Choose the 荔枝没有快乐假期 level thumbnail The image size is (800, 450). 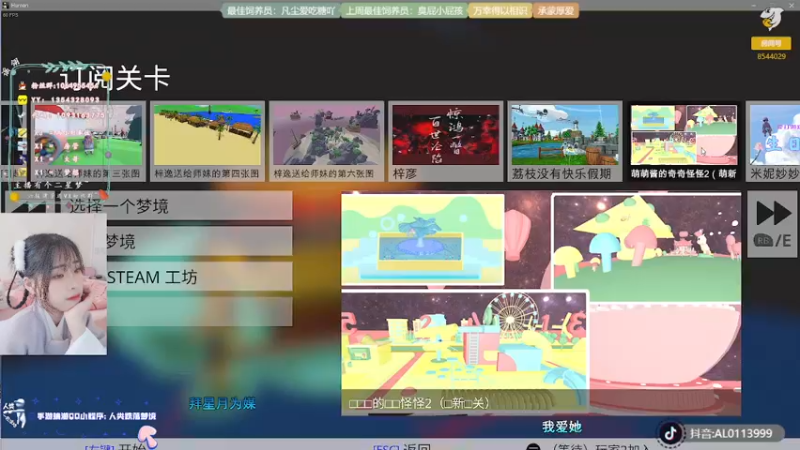[x=565, y=141]
